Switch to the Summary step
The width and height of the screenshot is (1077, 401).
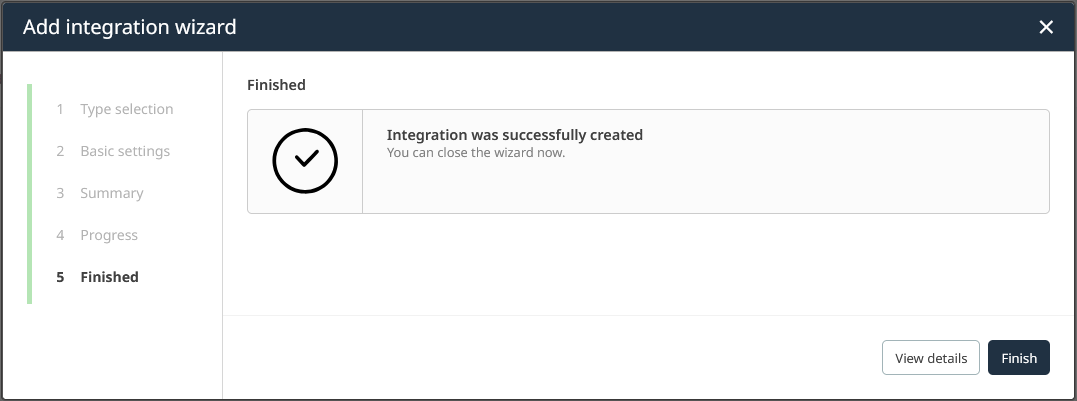click(x=112, y=193)
